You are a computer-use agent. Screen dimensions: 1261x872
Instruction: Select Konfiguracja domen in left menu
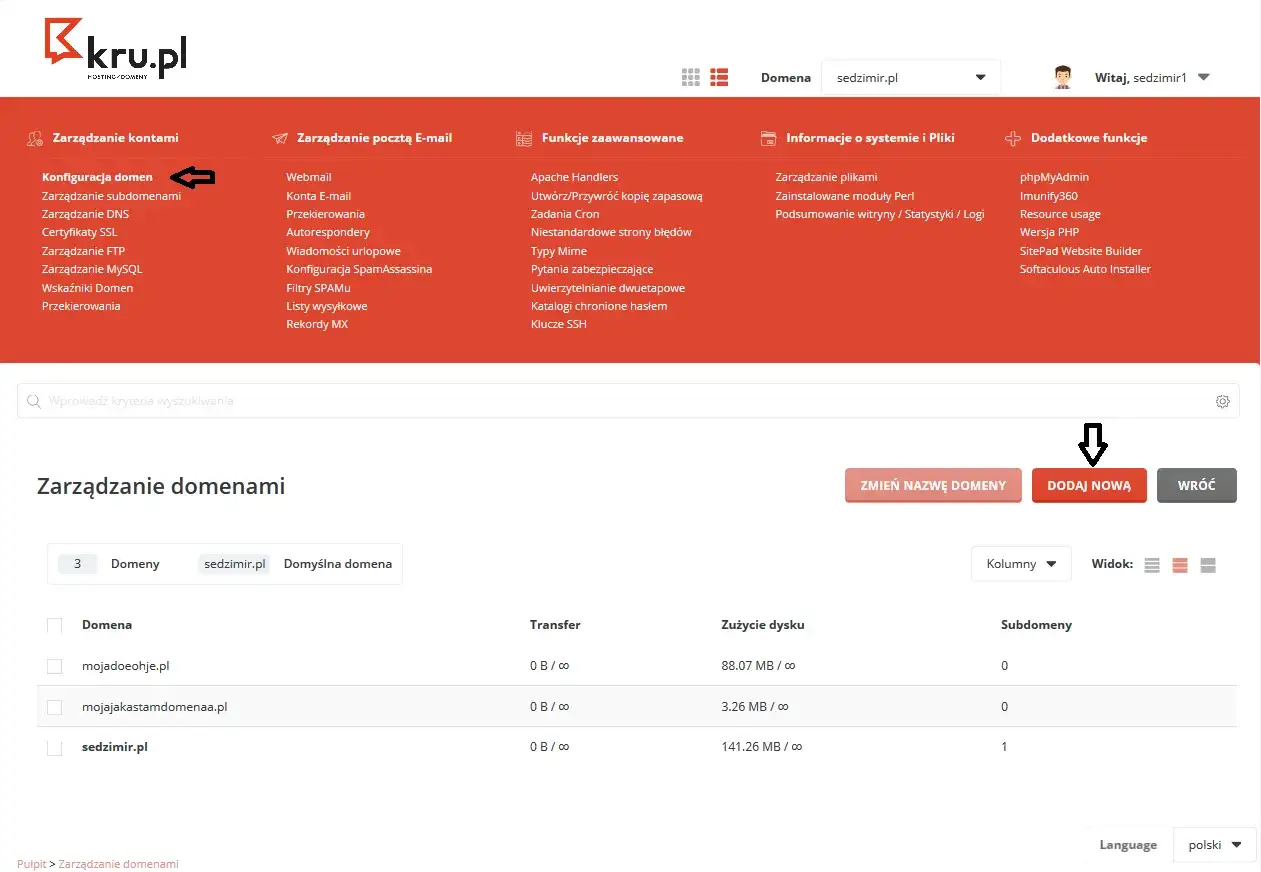point(96,176)
